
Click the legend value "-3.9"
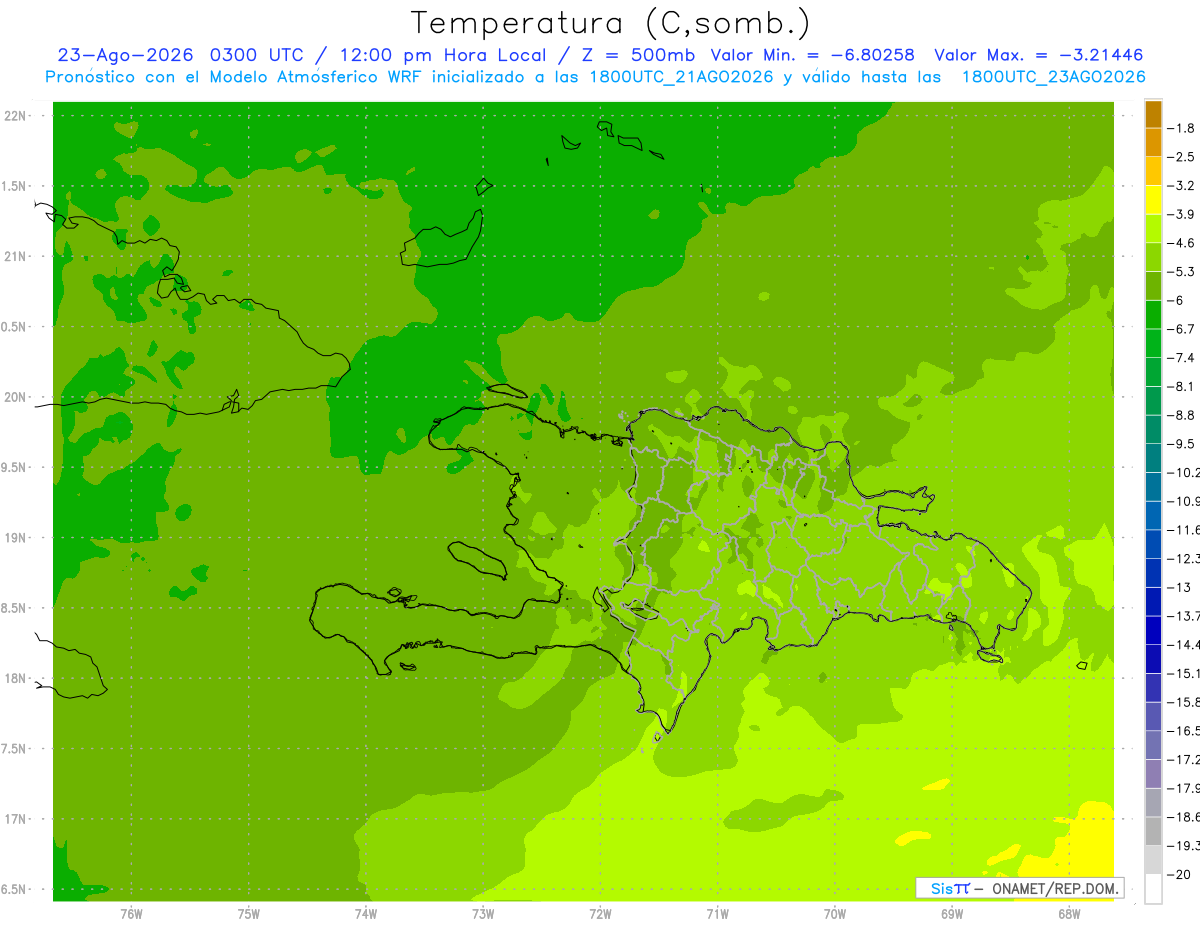point(1181,214)
